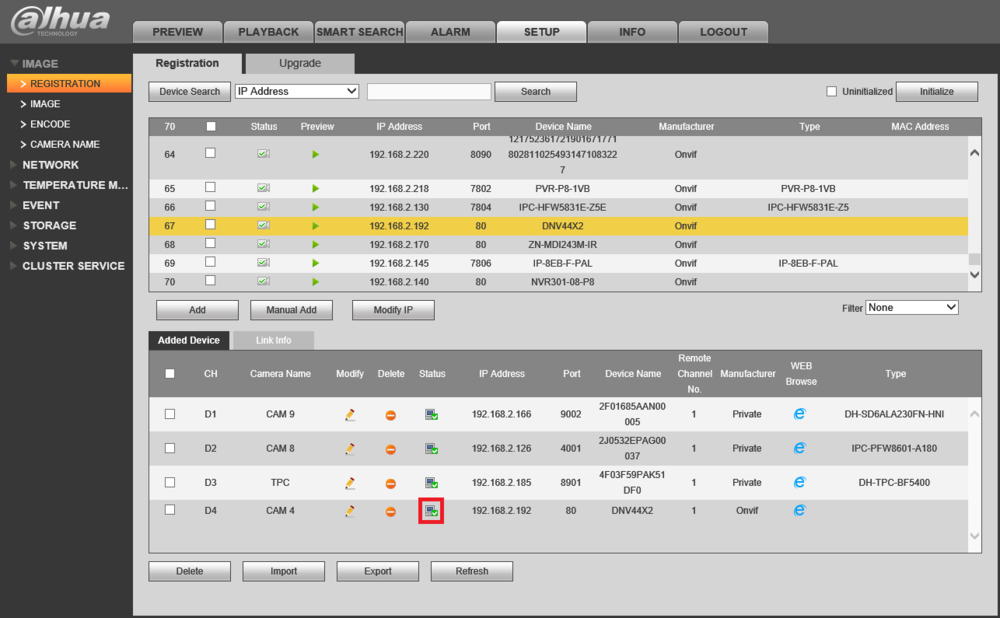
Task: Click the modify pencil icon for CAM 9
Action: [x=349, y=415]
